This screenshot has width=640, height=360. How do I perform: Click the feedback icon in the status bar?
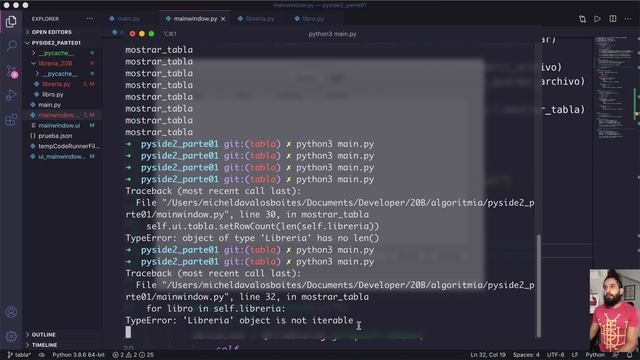(x=616, y=355)
